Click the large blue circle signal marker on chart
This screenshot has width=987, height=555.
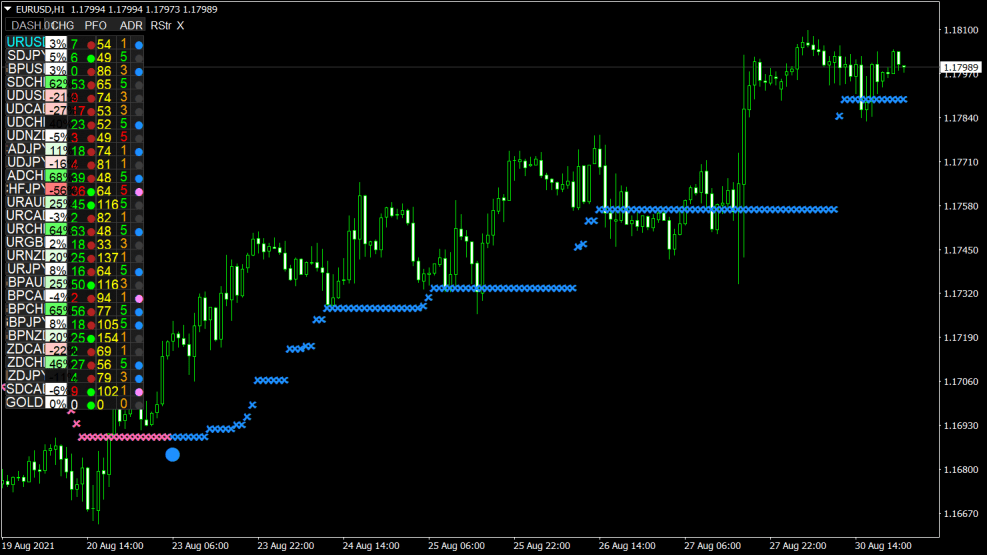(x=172, y=454)
